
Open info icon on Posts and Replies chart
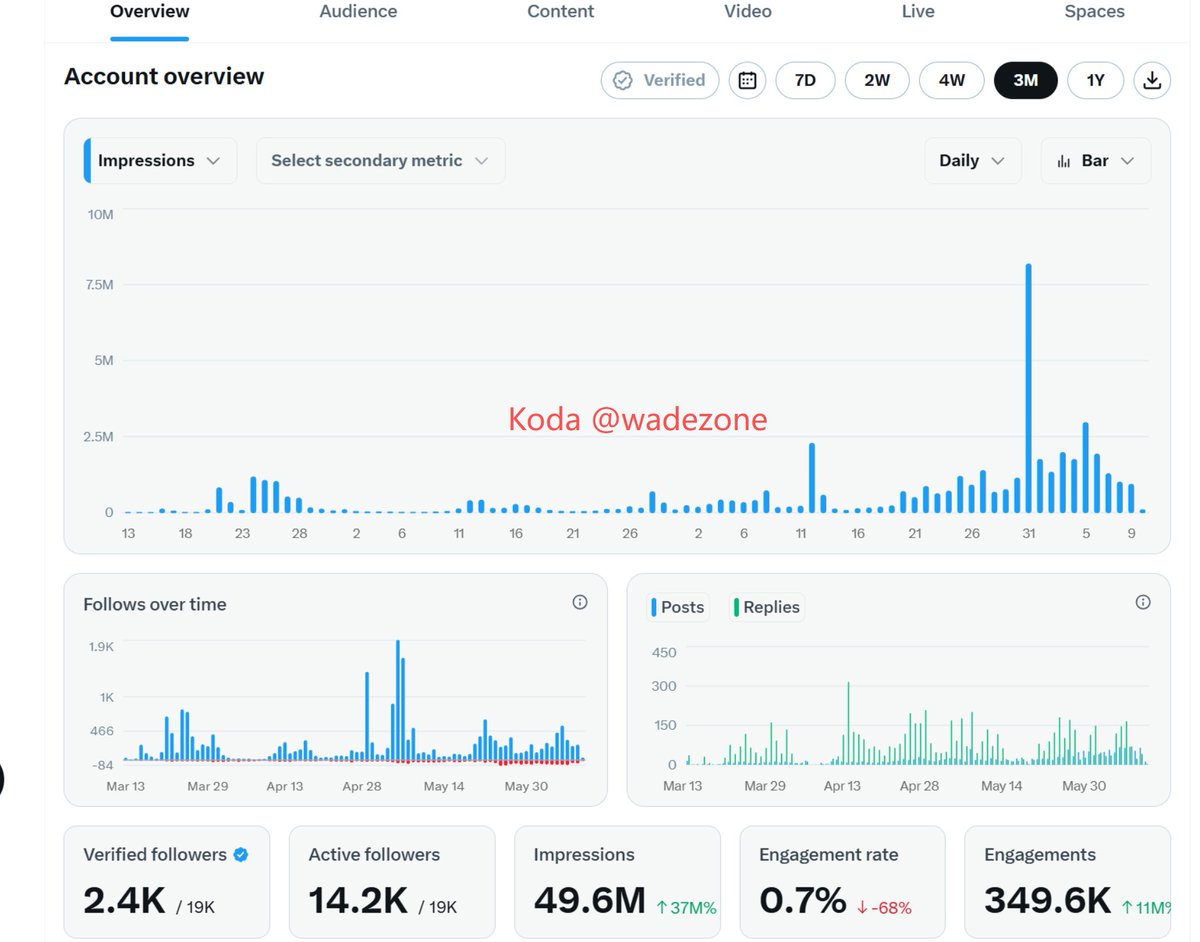click(x=1143, y=602)
